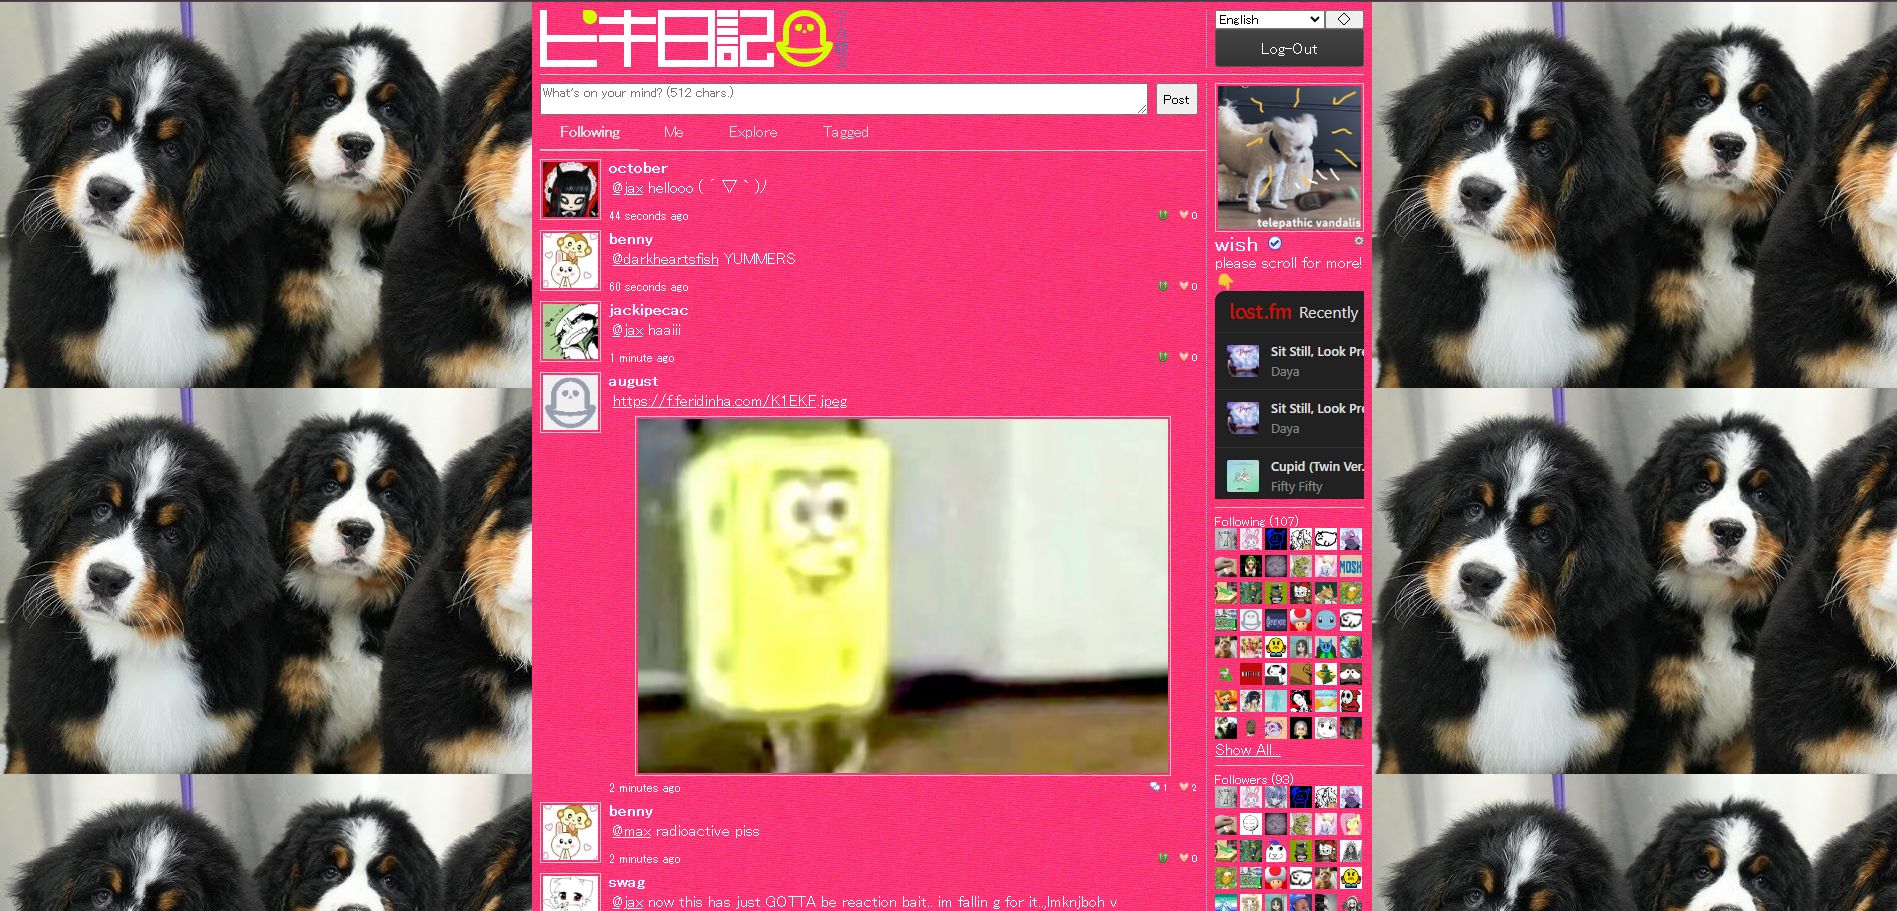Click the Log-Out button
Screen dimensions: 1897x911
[1289, 48]
